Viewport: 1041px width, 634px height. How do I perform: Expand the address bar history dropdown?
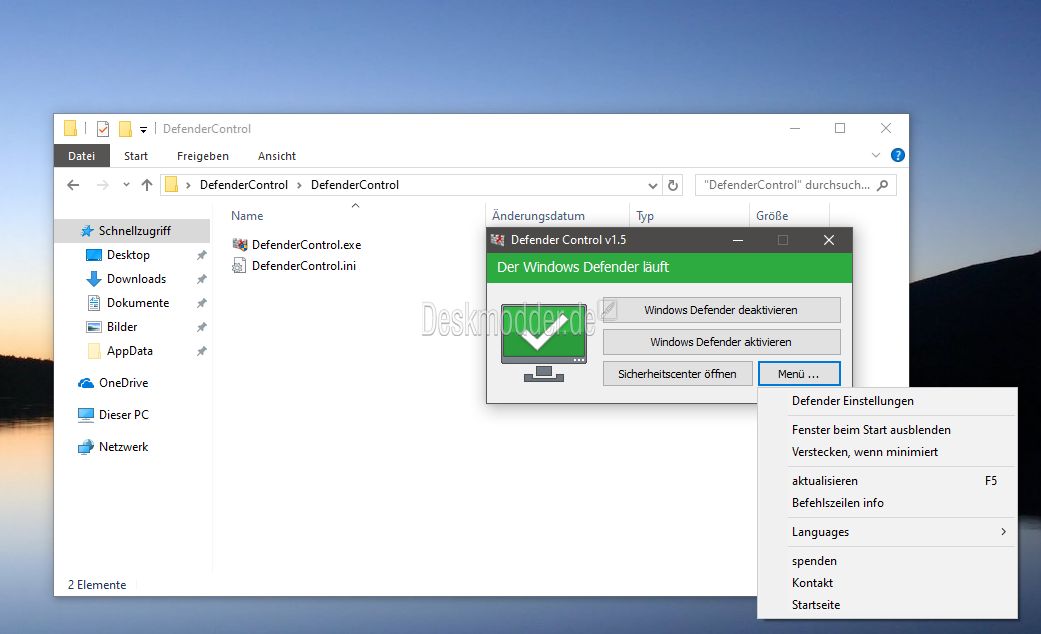tap(653, 186)
